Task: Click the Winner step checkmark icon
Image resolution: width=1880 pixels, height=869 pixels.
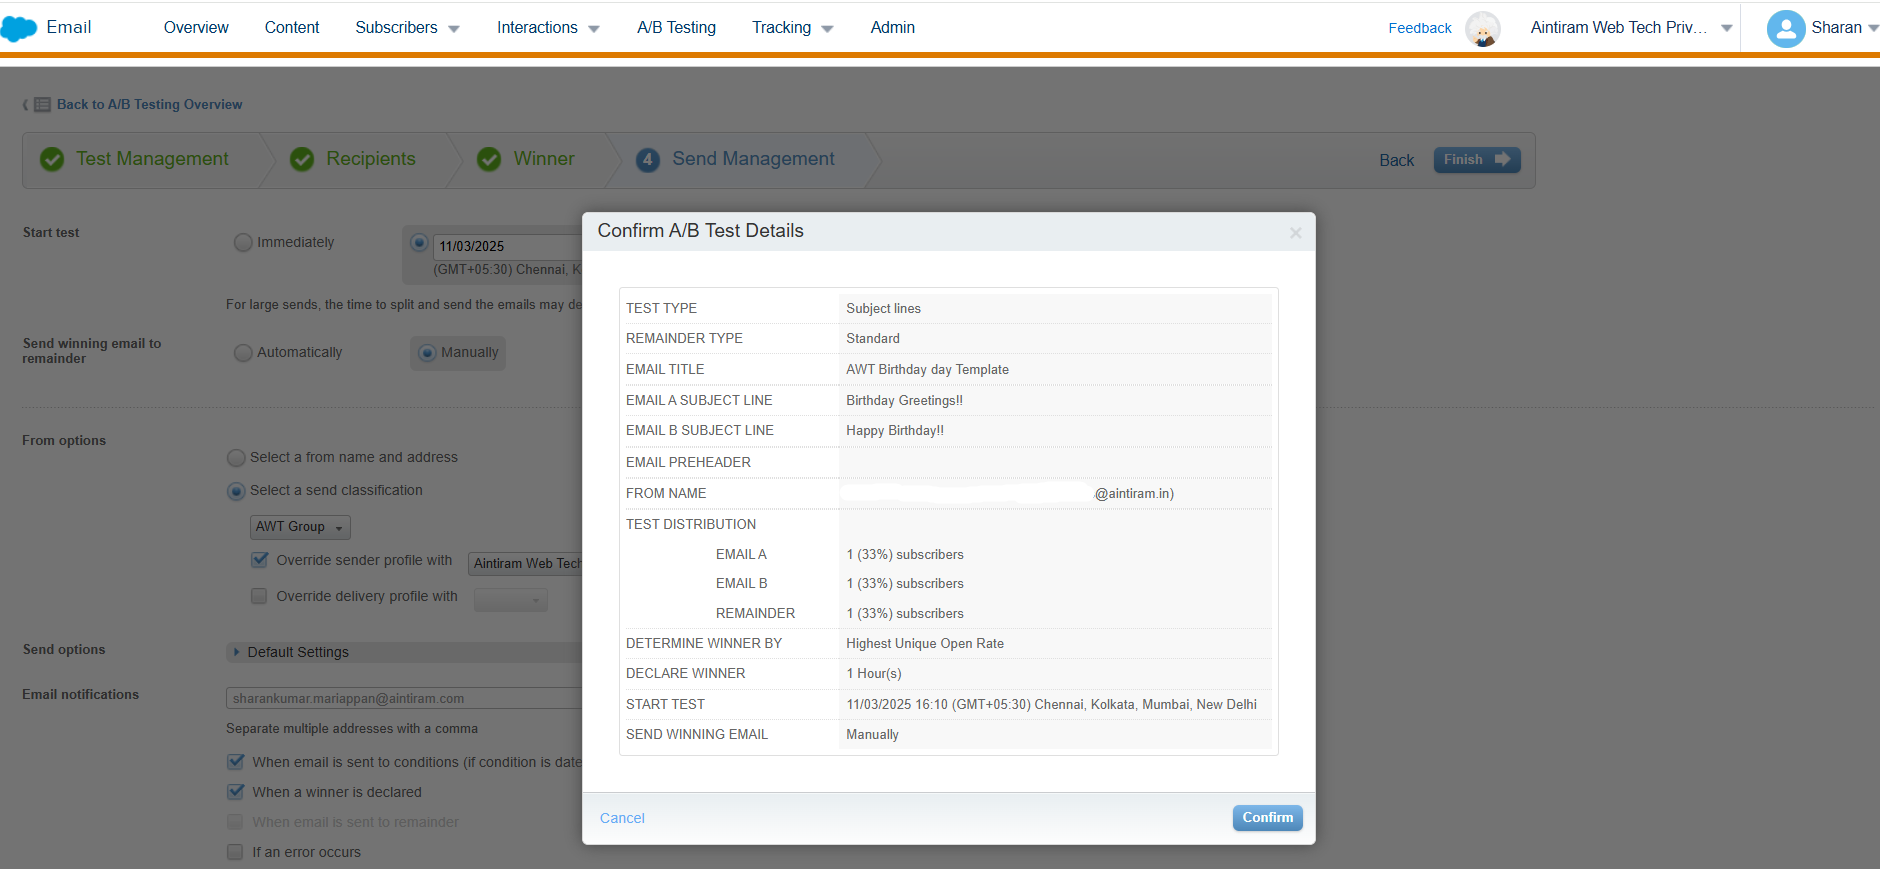Action: [x=489, y=159]
